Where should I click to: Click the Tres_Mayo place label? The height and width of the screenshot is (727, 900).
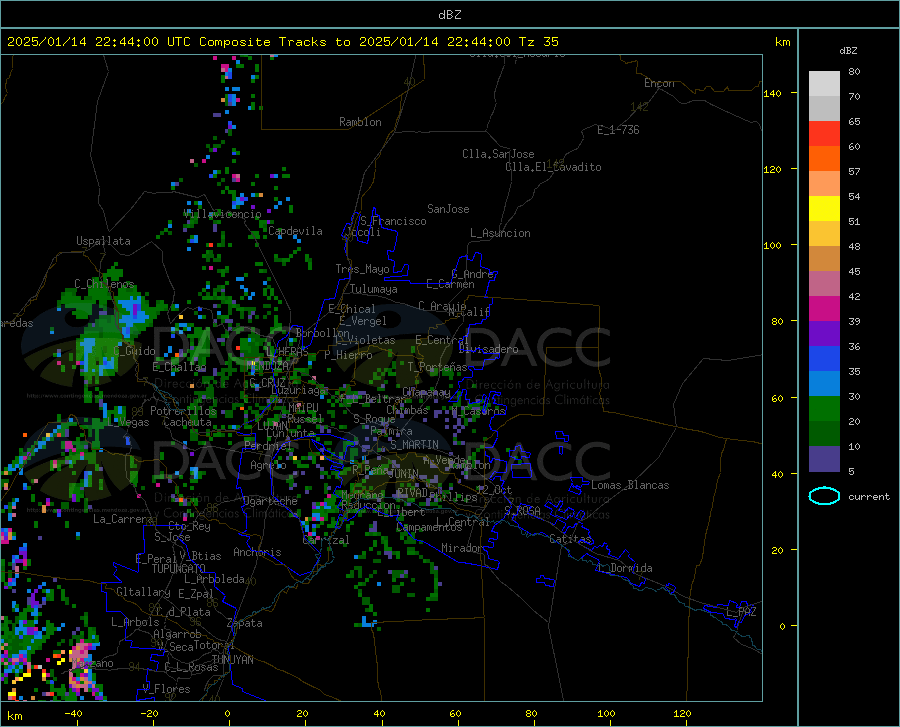(362, 269)
